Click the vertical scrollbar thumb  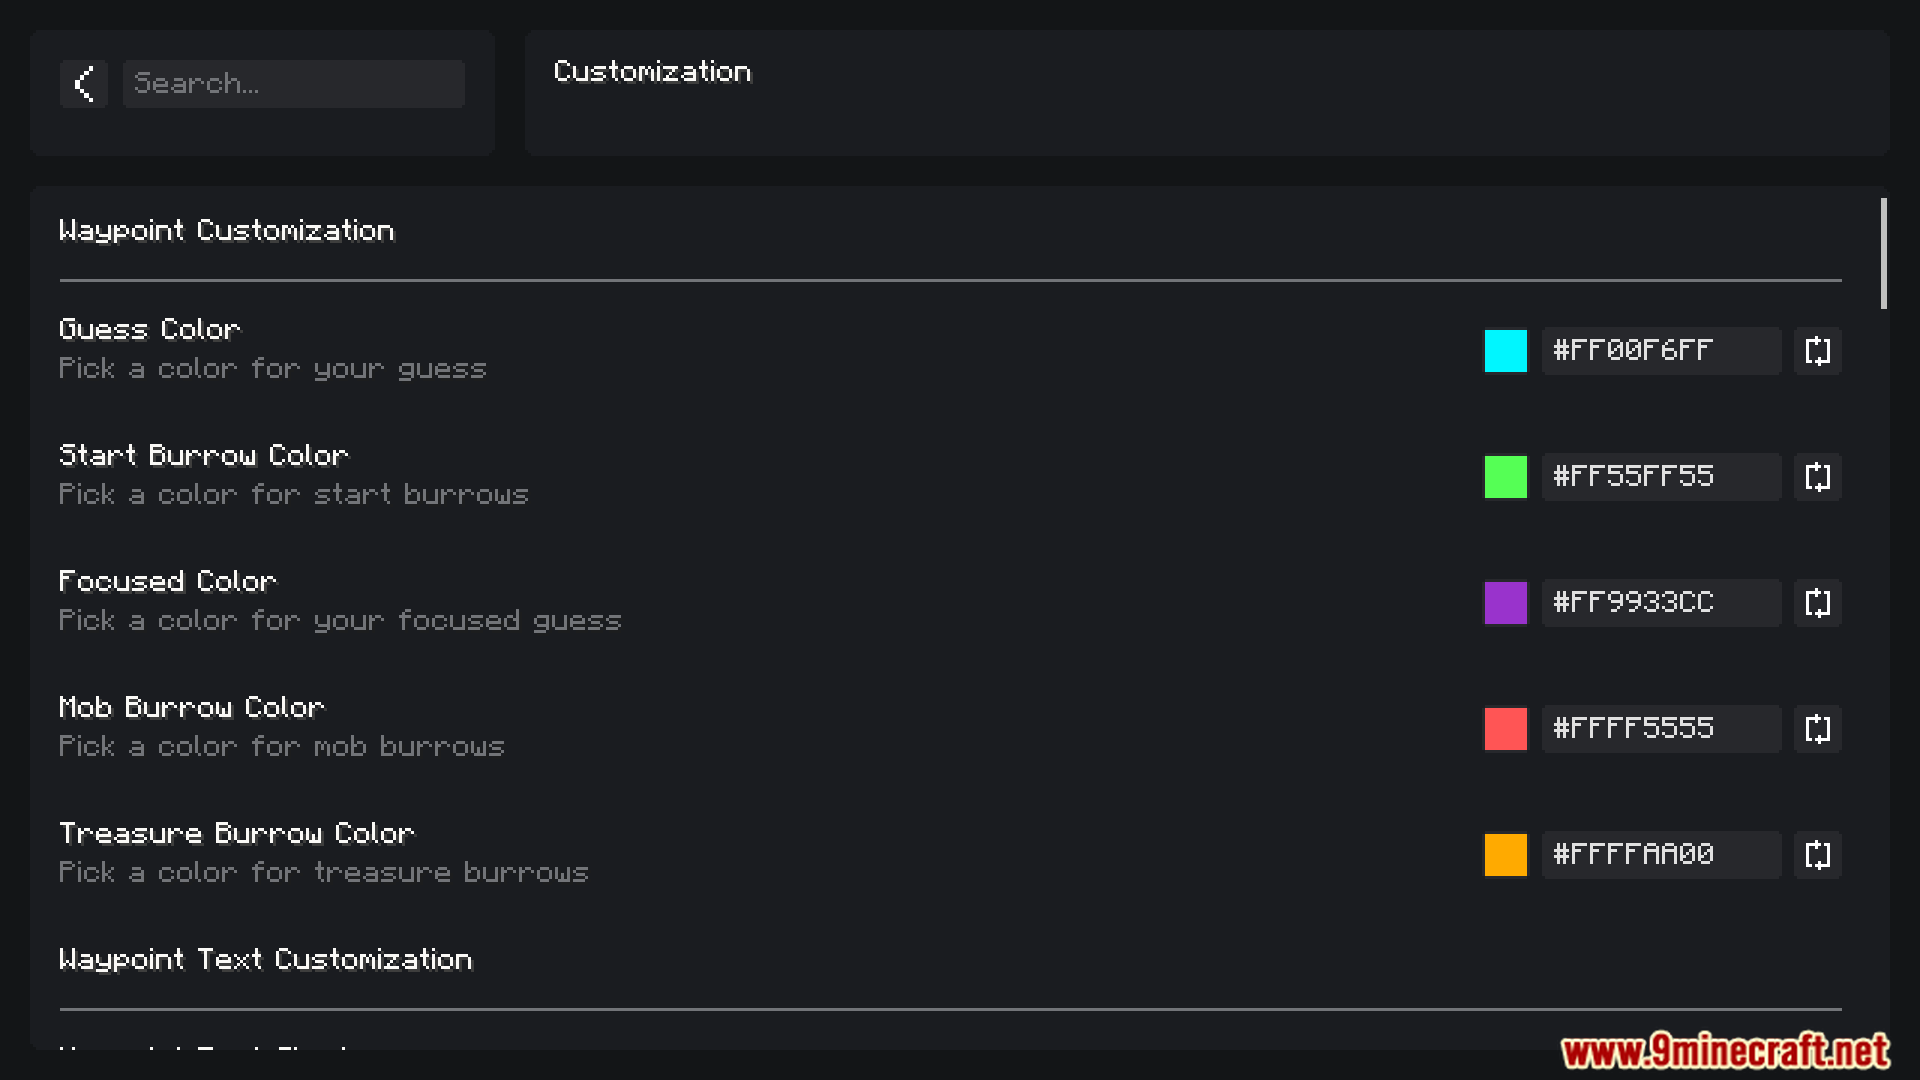pyautogui.click(x=1883, y=254)
